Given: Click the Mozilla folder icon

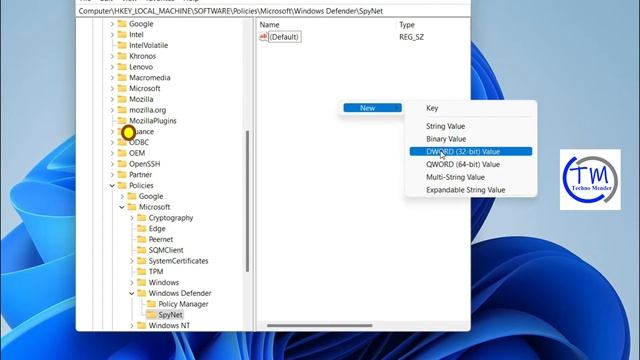Looking at the screenshot, I should [x=122, y=99].
